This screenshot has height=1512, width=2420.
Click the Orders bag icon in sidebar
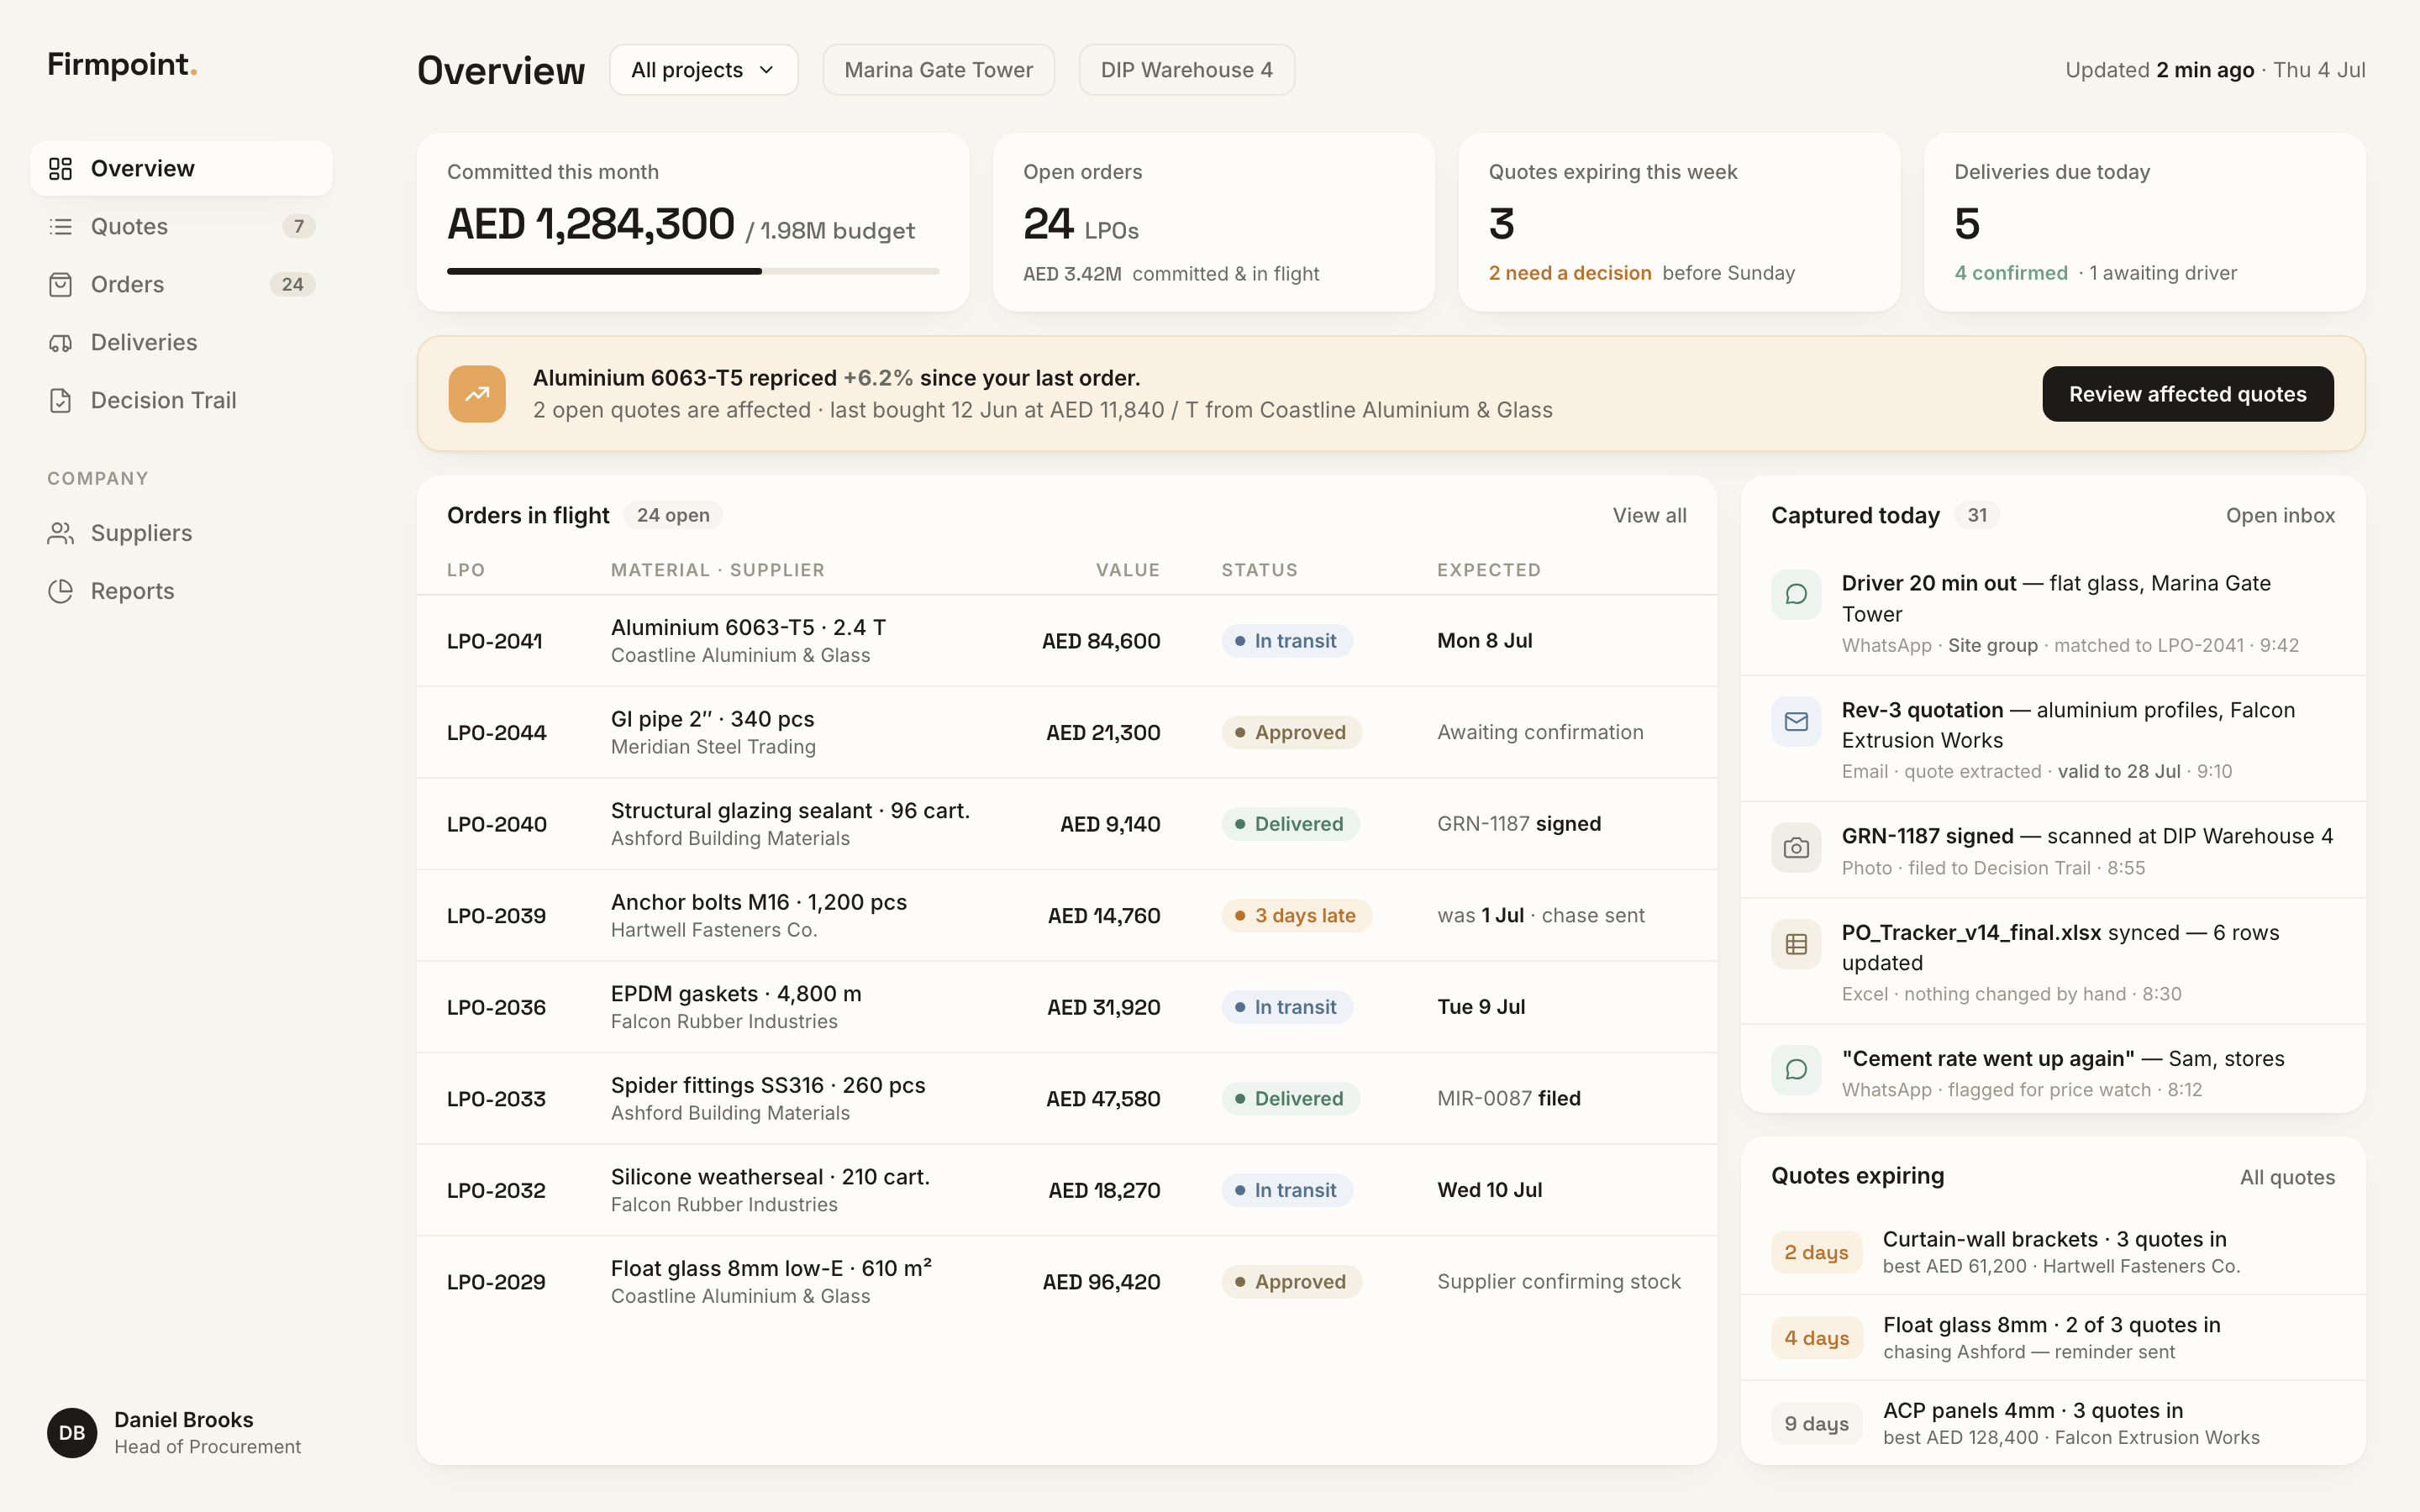coord(61,284)
